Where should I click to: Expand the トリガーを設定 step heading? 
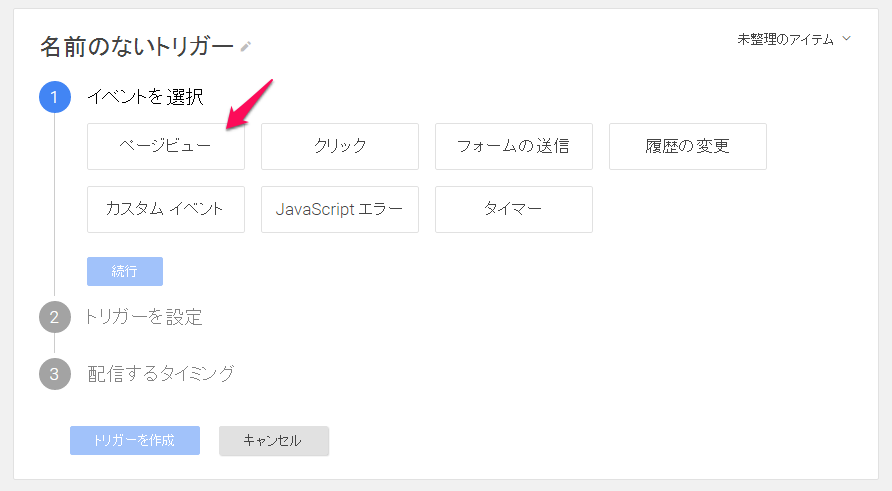145,317
